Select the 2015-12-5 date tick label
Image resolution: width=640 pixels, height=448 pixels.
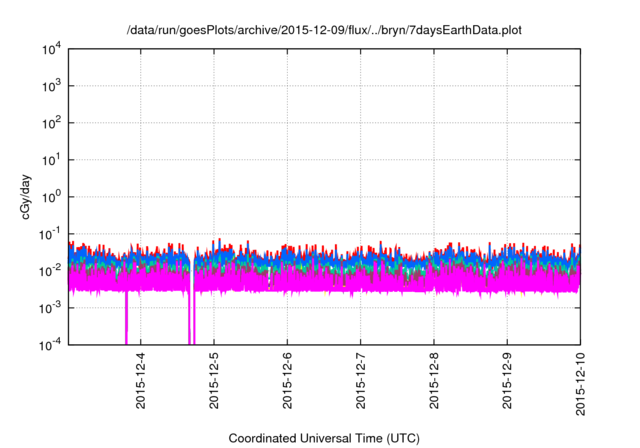[214, 381]
